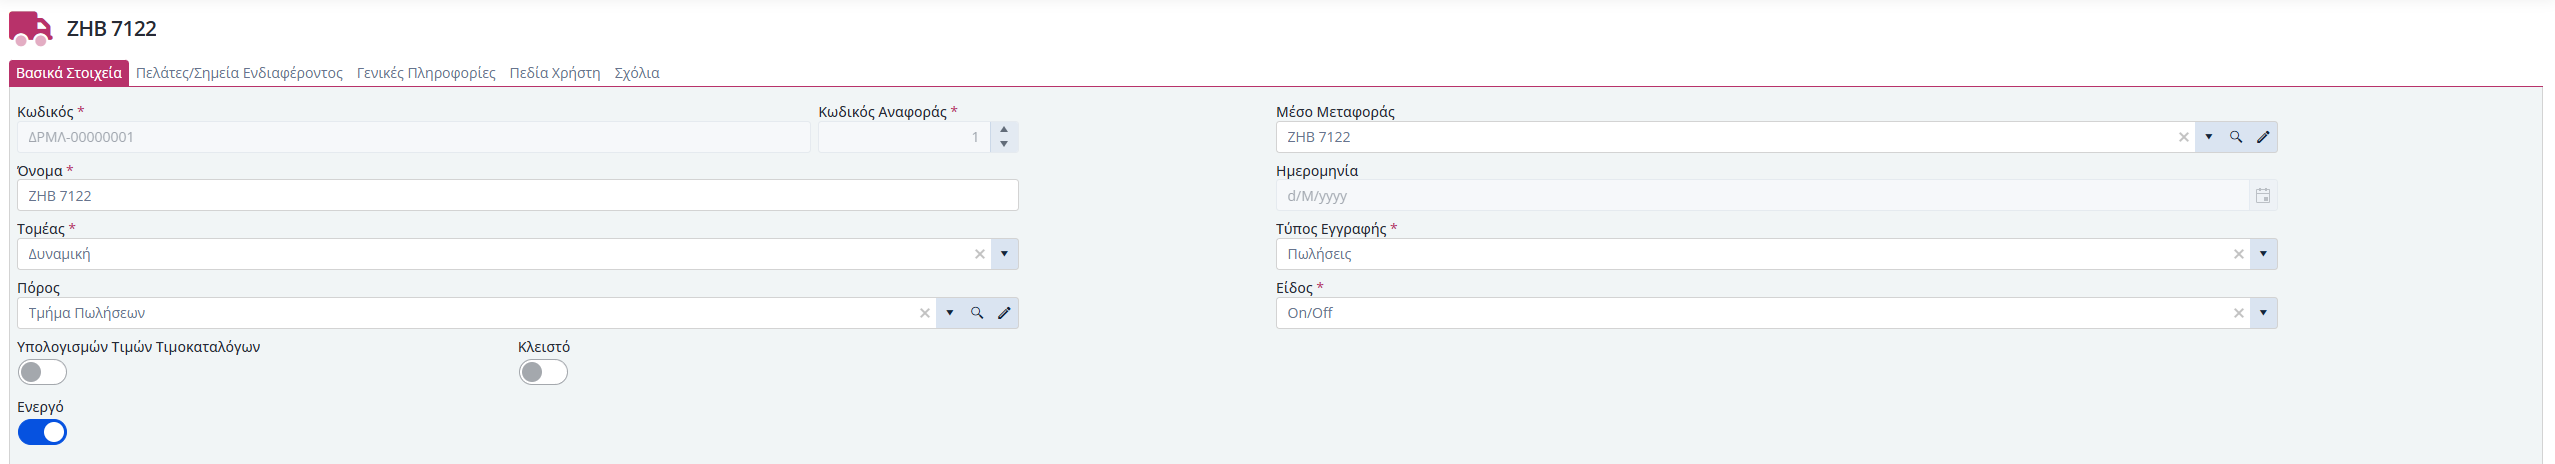The width and height of the screenshot is (2555, 464).
Task: Click the pink truck icon beside ZHB 7122
Action: click(x=30, y=28)
